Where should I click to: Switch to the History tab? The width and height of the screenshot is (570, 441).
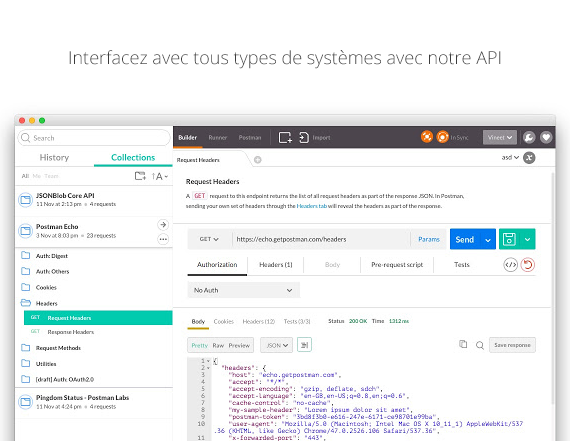pos(54,157)
